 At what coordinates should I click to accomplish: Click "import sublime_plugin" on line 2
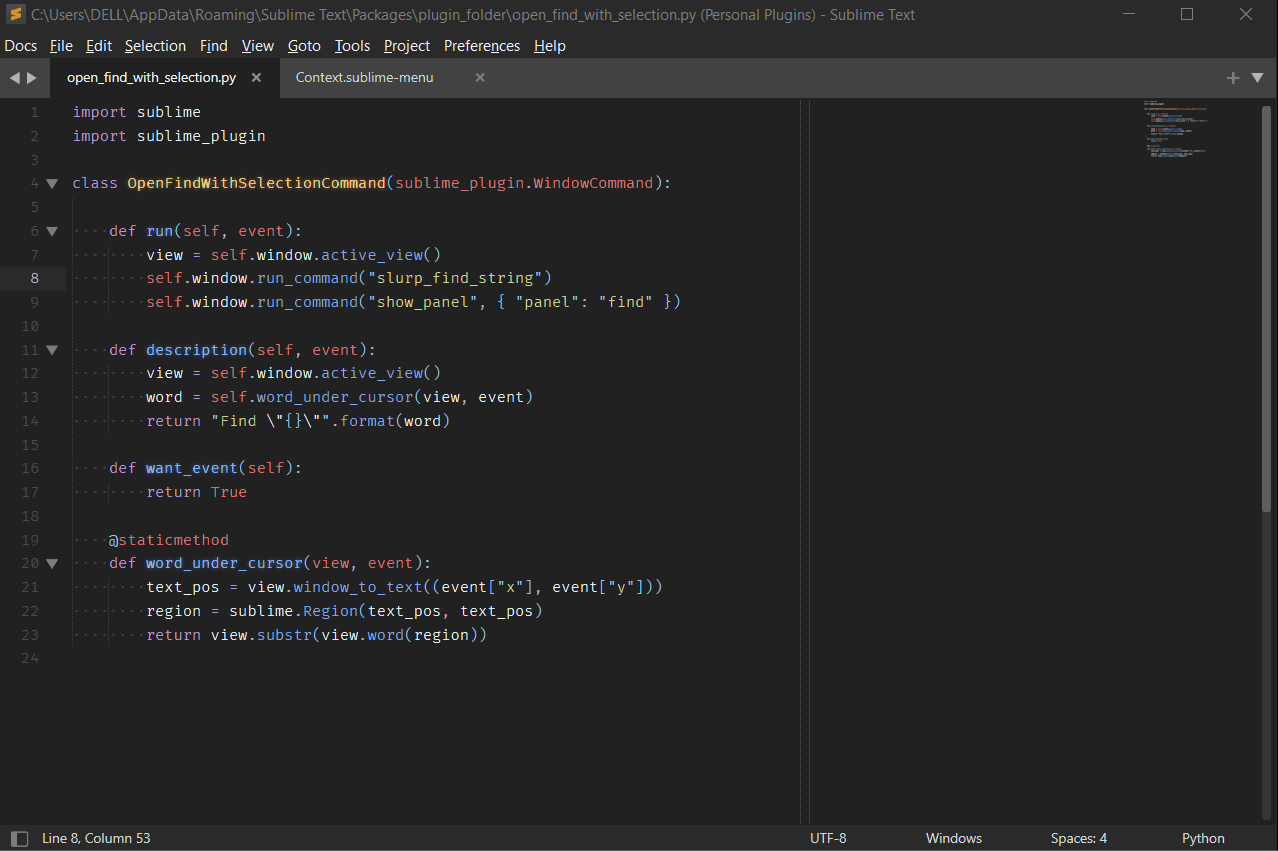(169, 136)
